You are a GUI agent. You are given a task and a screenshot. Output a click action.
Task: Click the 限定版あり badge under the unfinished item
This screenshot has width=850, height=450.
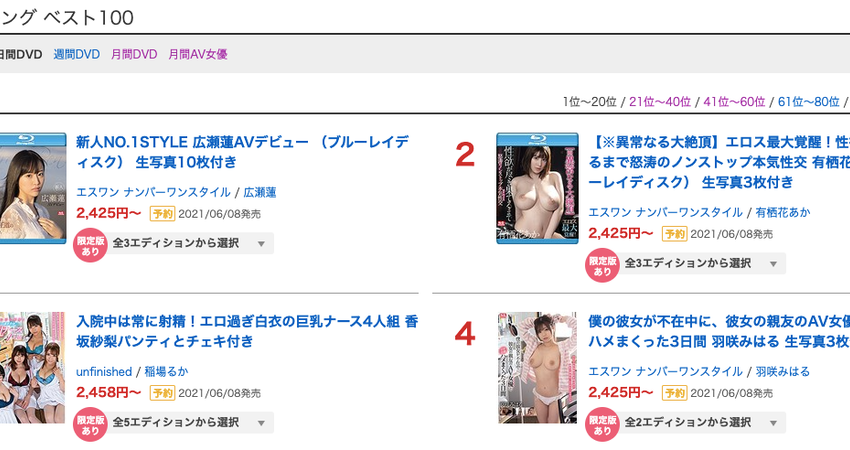(x=90, y=425)
